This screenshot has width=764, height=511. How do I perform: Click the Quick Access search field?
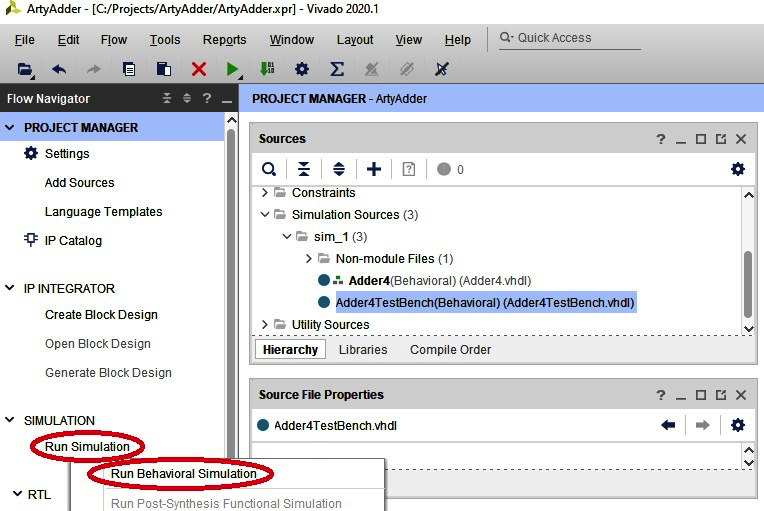(x=575, y=38)
